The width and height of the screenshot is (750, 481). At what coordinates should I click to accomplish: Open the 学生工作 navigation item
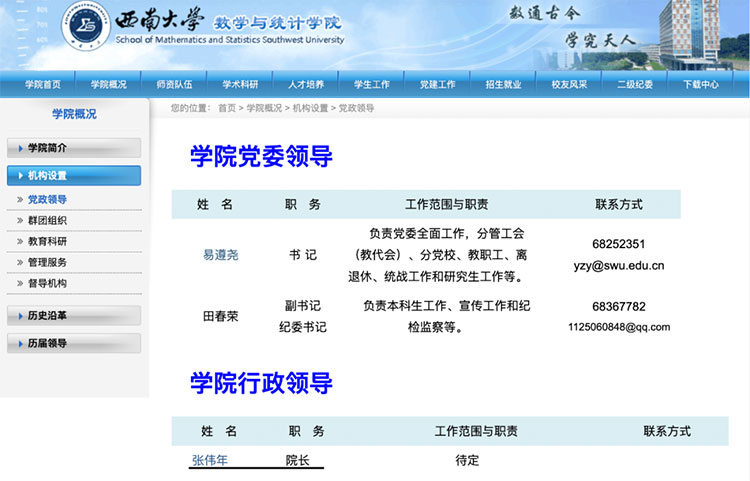point(372,85)
